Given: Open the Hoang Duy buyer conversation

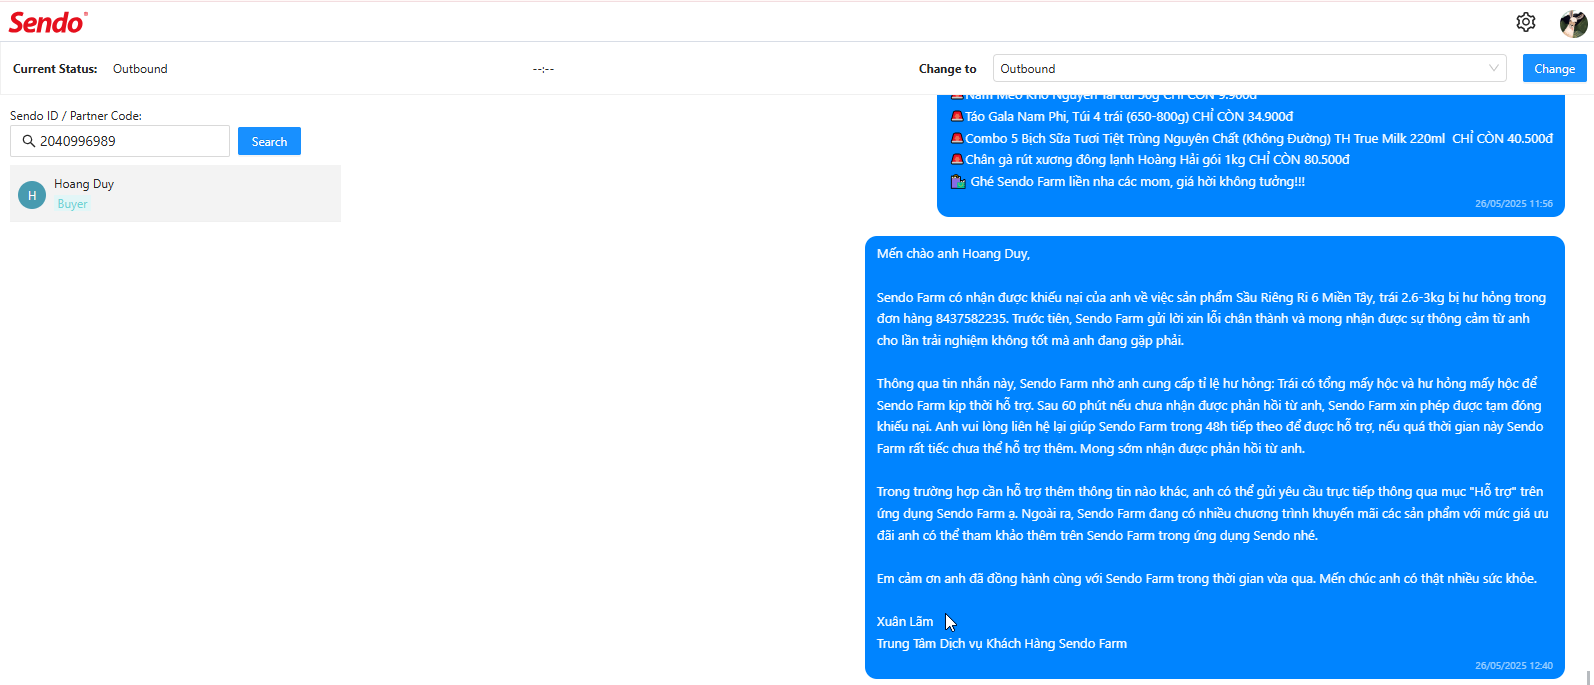Looking at the screenshot, I should 175,193.
